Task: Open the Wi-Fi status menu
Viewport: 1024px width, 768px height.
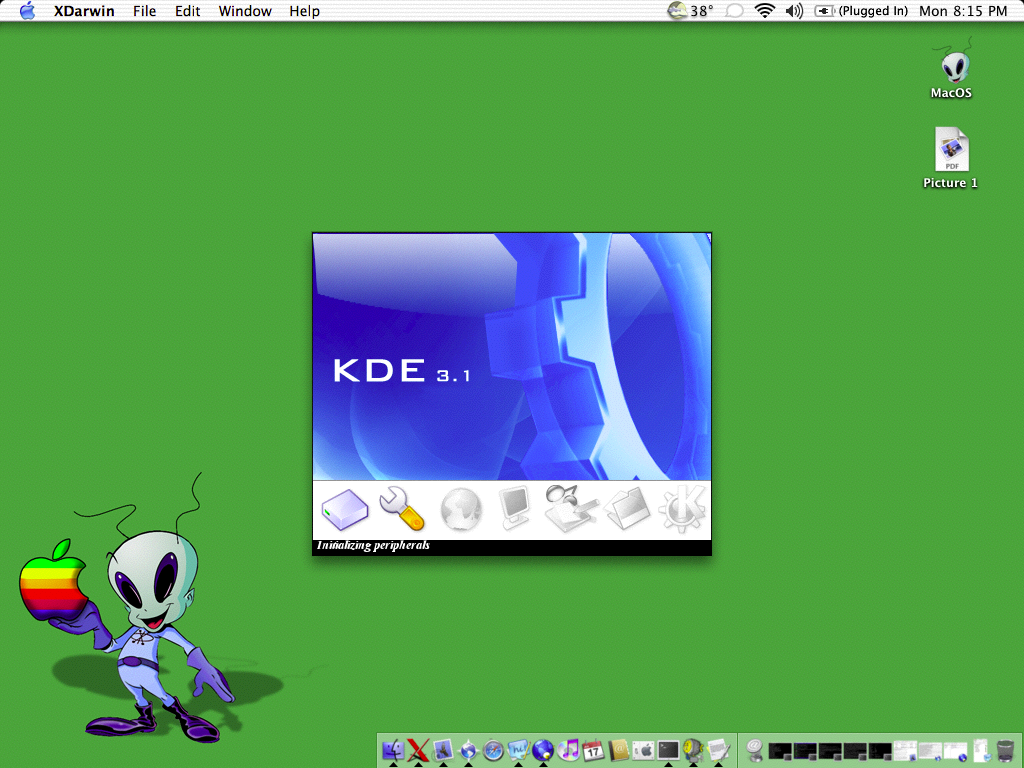Action: click(x=764, y=10)
